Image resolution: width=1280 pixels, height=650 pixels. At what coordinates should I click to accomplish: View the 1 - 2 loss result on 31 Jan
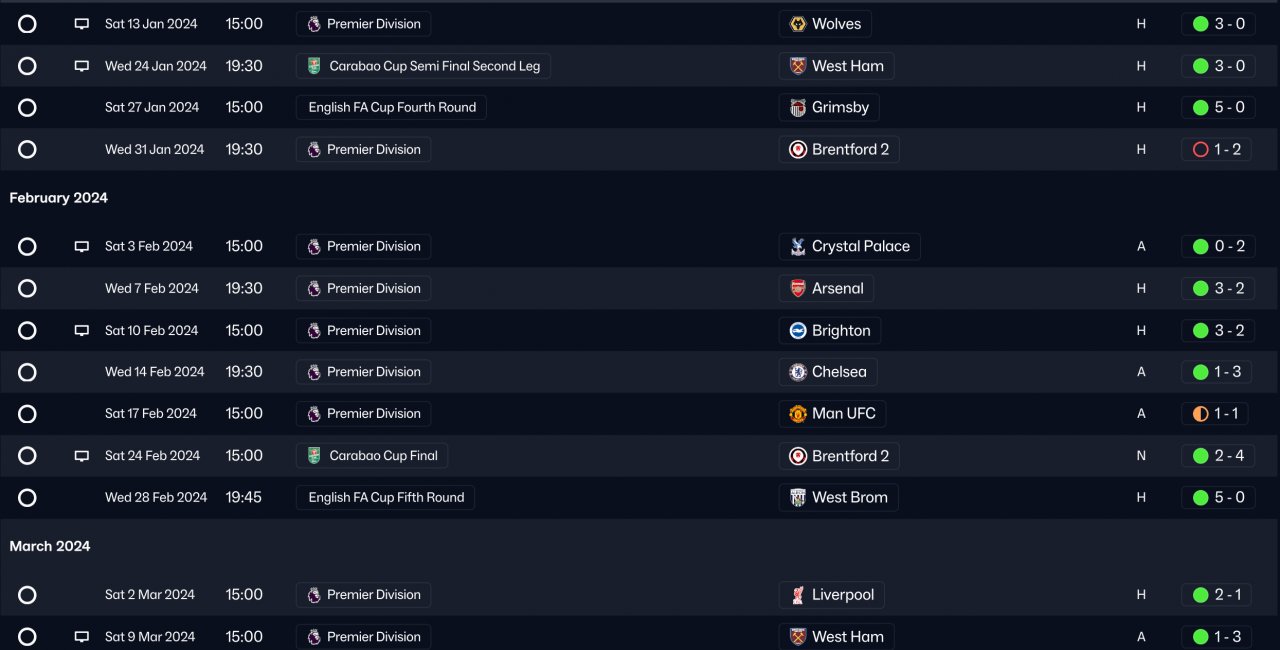tap(1216, 150)
